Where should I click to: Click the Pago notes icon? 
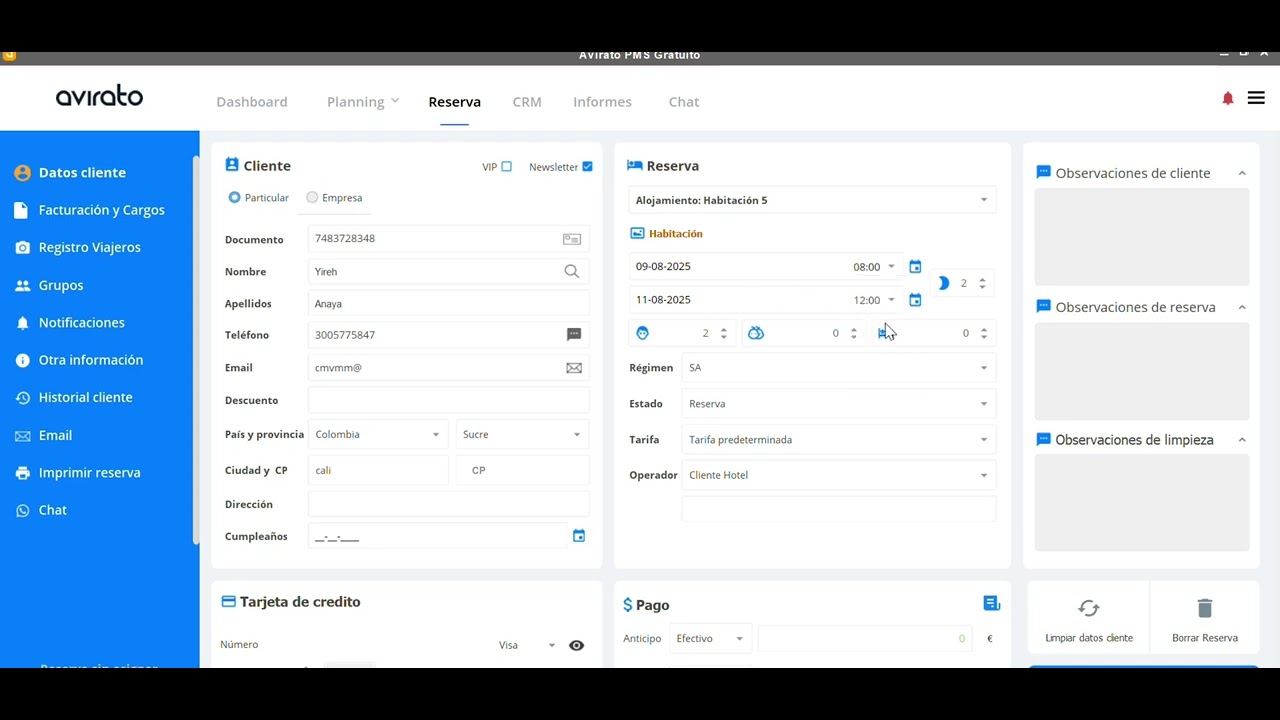tap(991, 603)
